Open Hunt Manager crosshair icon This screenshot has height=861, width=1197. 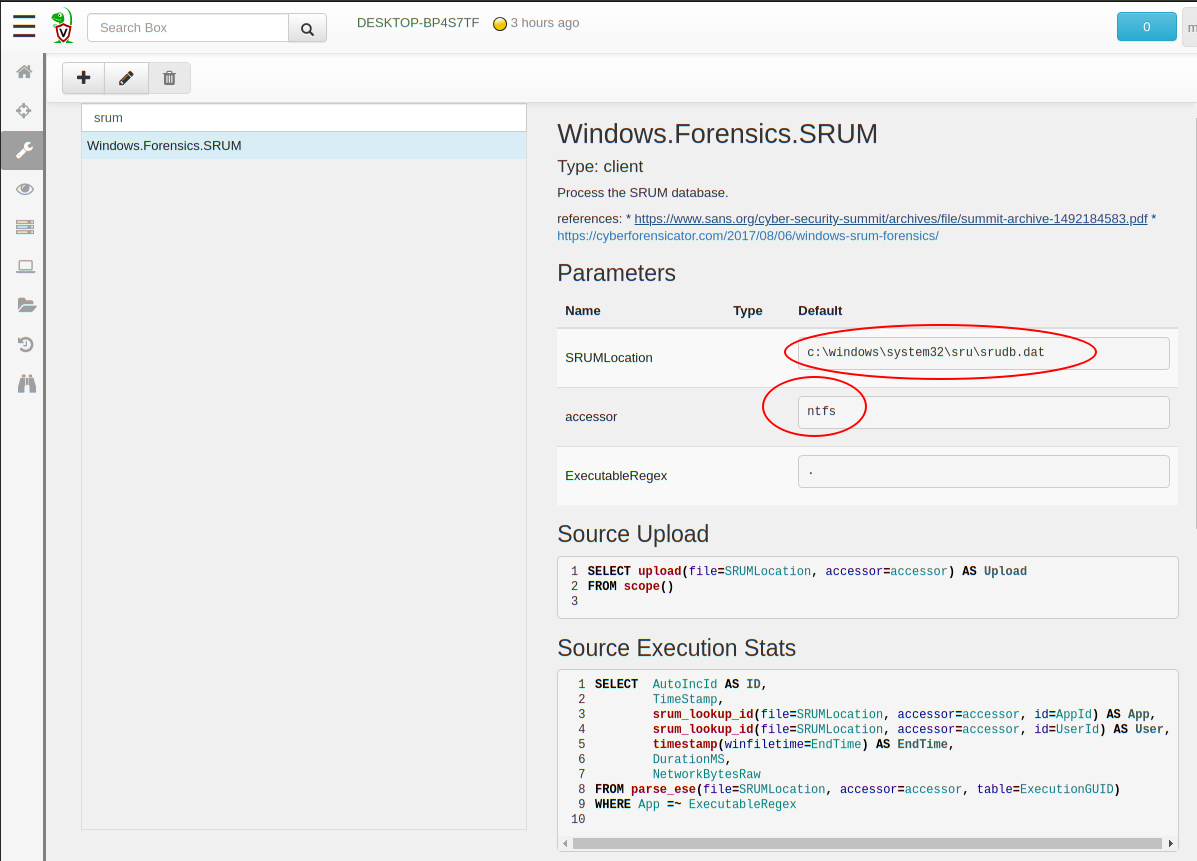[25, 111]
